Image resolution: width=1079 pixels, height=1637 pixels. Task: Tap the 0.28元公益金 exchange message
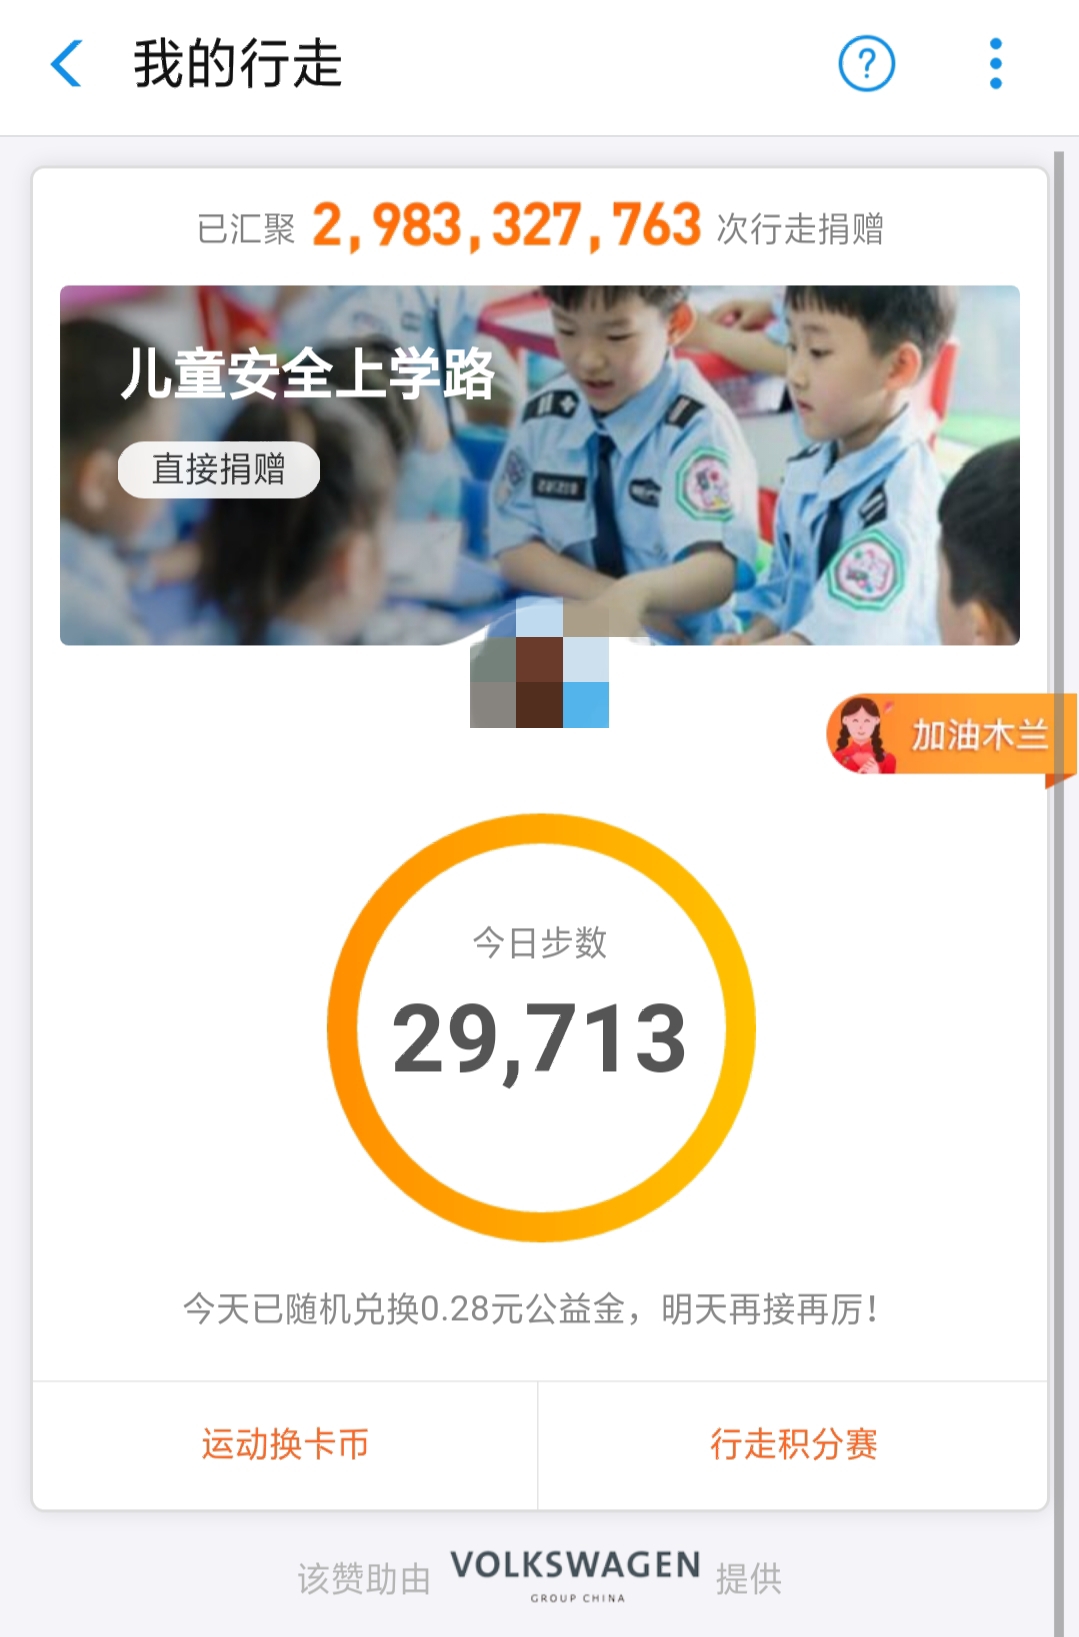[x=531, y=1308]
